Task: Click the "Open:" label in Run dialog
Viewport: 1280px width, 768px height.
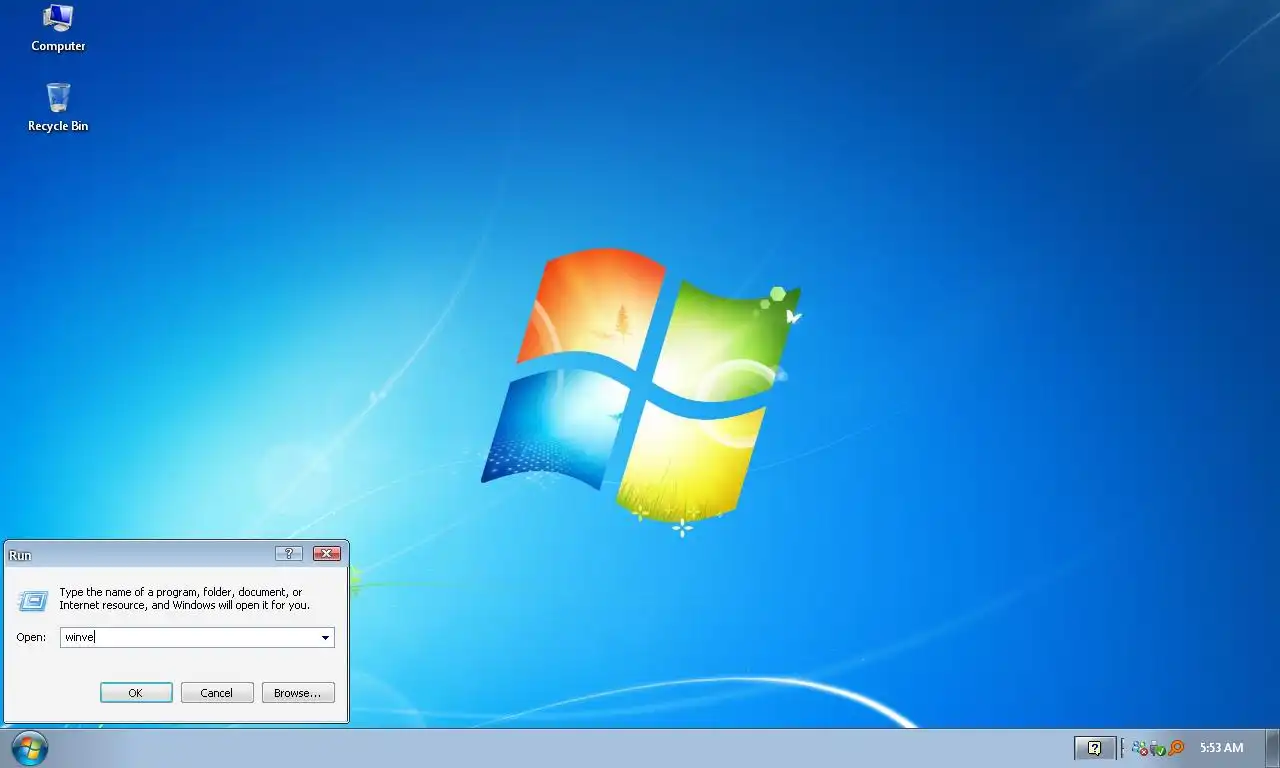Action: pos(31,637)
